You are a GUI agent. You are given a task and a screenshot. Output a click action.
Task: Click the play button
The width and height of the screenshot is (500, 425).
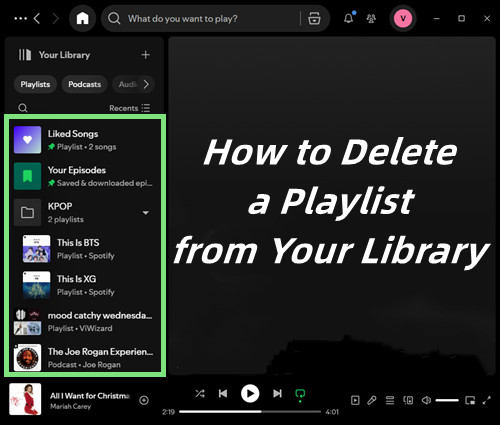coord(250,394)
